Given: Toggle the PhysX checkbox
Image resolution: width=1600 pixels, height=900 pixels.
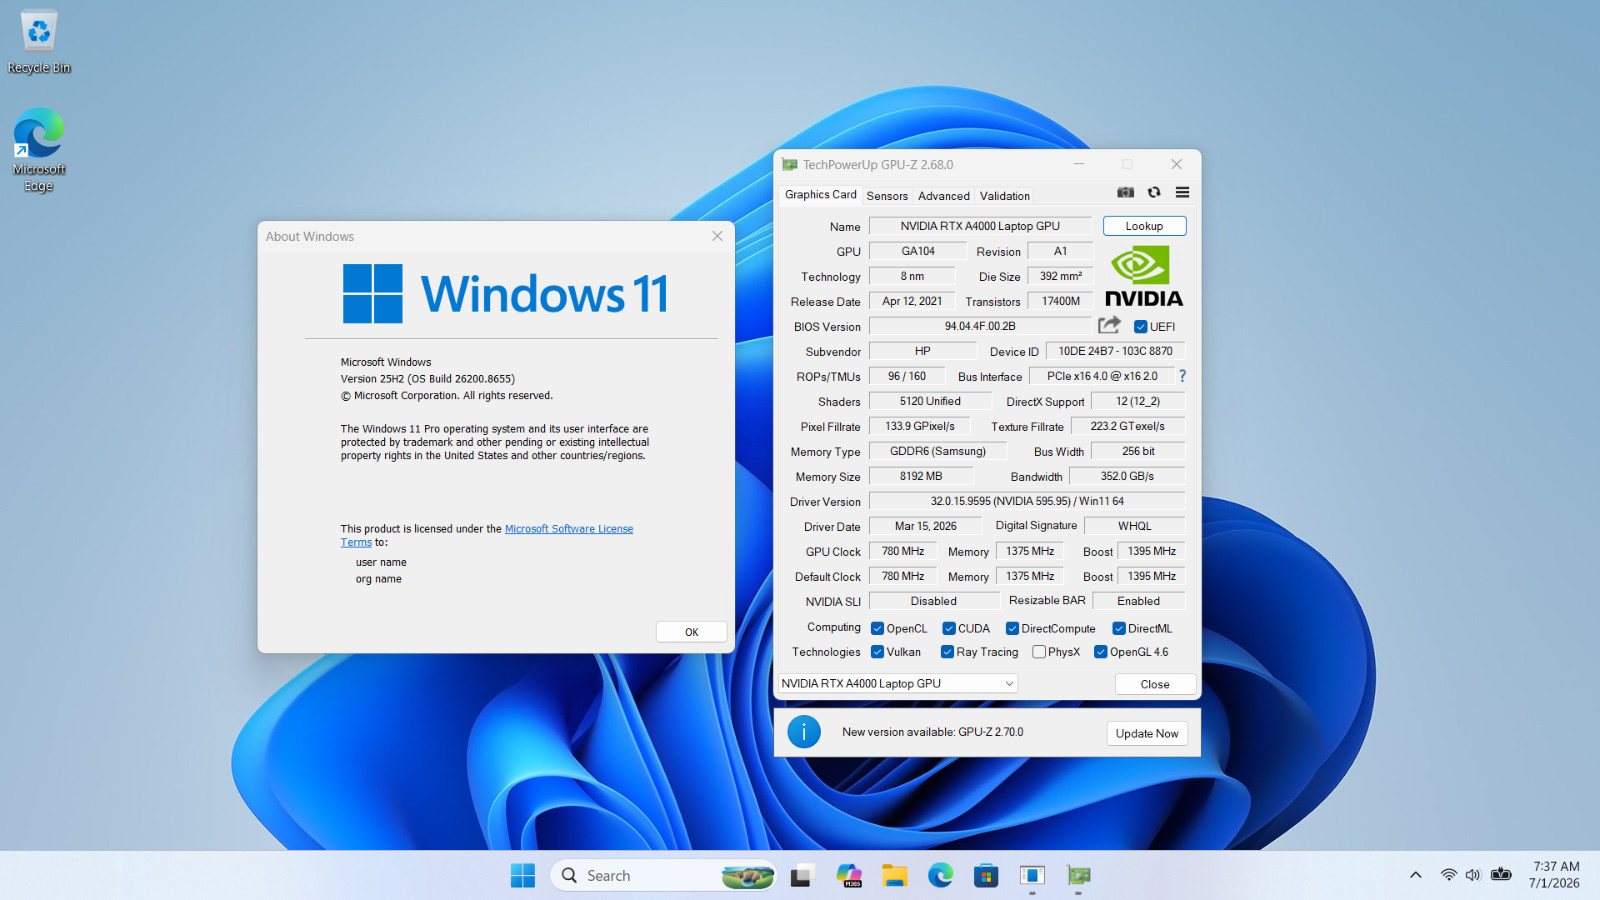Looking at the screenshot, I should point(1039,652).
